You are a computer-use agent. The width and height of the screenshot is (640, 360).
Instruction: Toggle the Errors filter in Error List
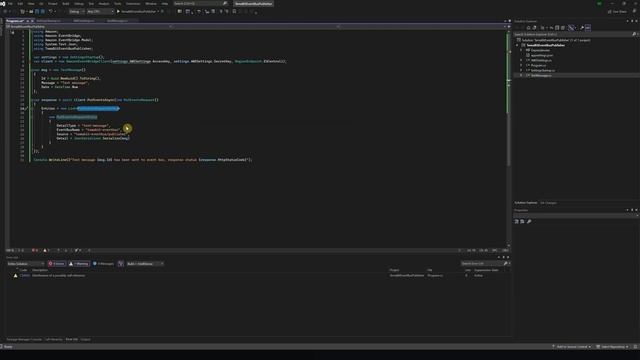coord(56,264)
